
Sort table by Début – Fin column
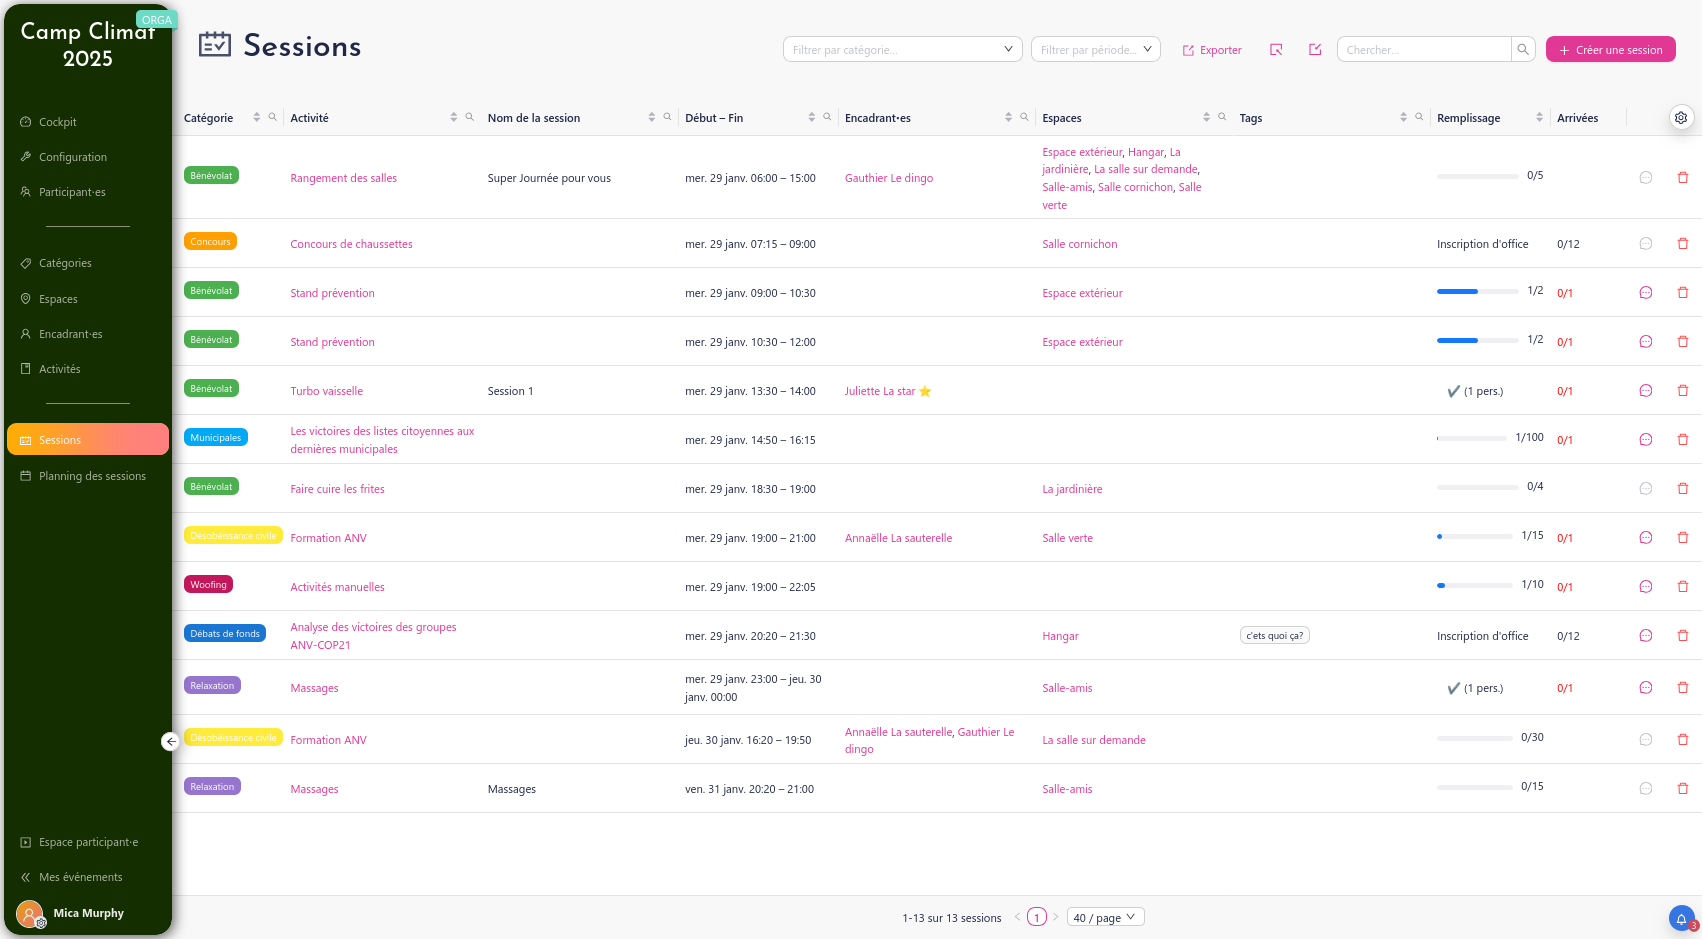811,118
